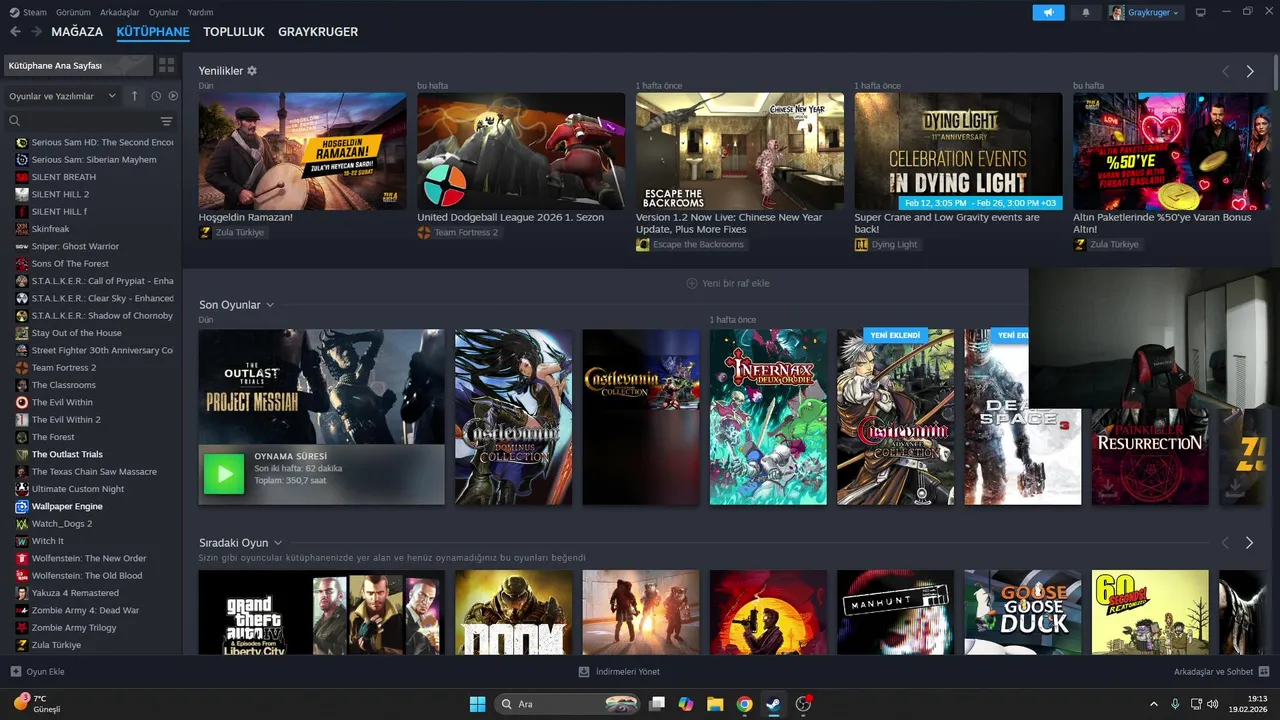Open Dying Light news tag
Image resolution: width=1280 pixels, height=720 pixels.
tap(887, 244)
